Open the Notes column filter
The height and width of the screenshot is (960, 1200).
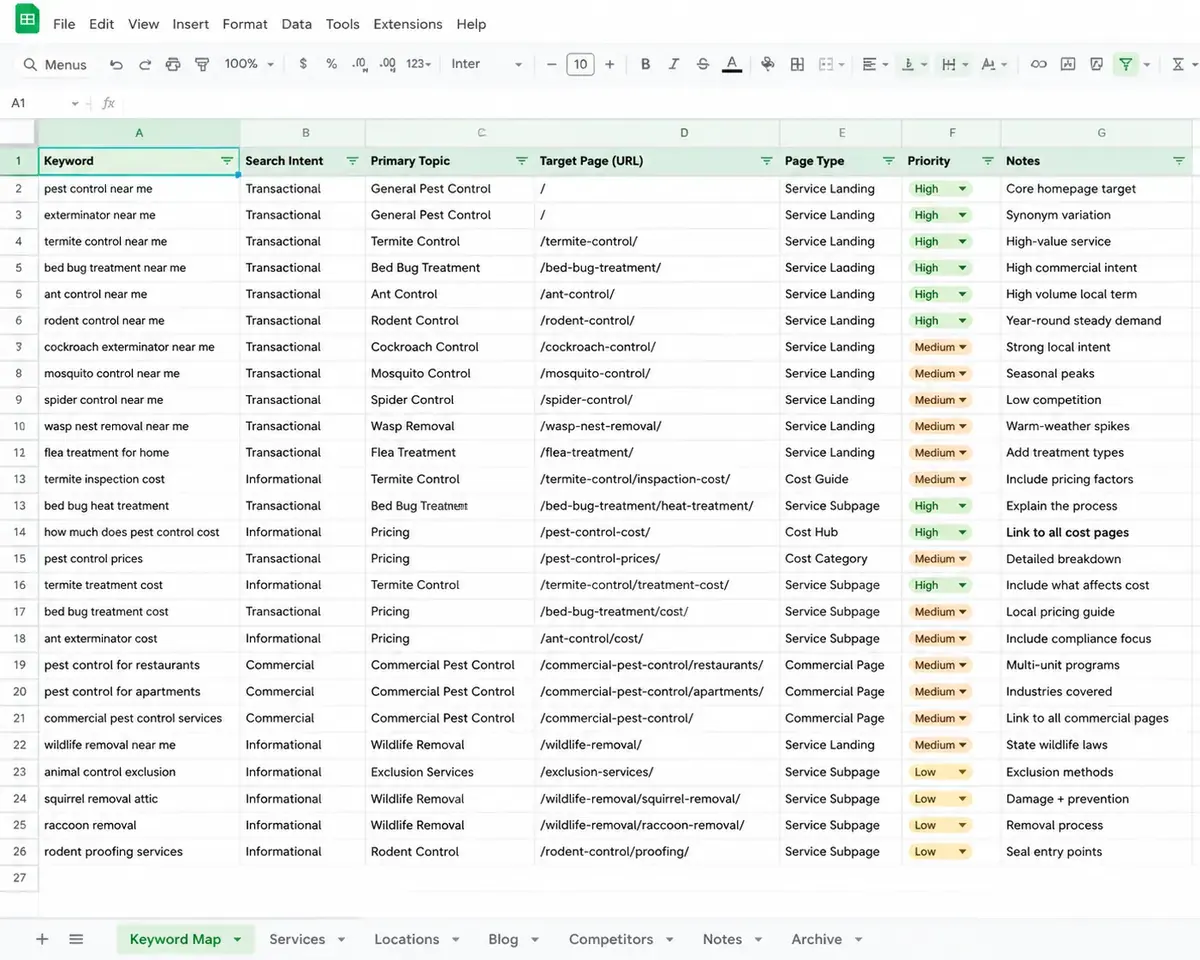click(x=1178, y=161)
